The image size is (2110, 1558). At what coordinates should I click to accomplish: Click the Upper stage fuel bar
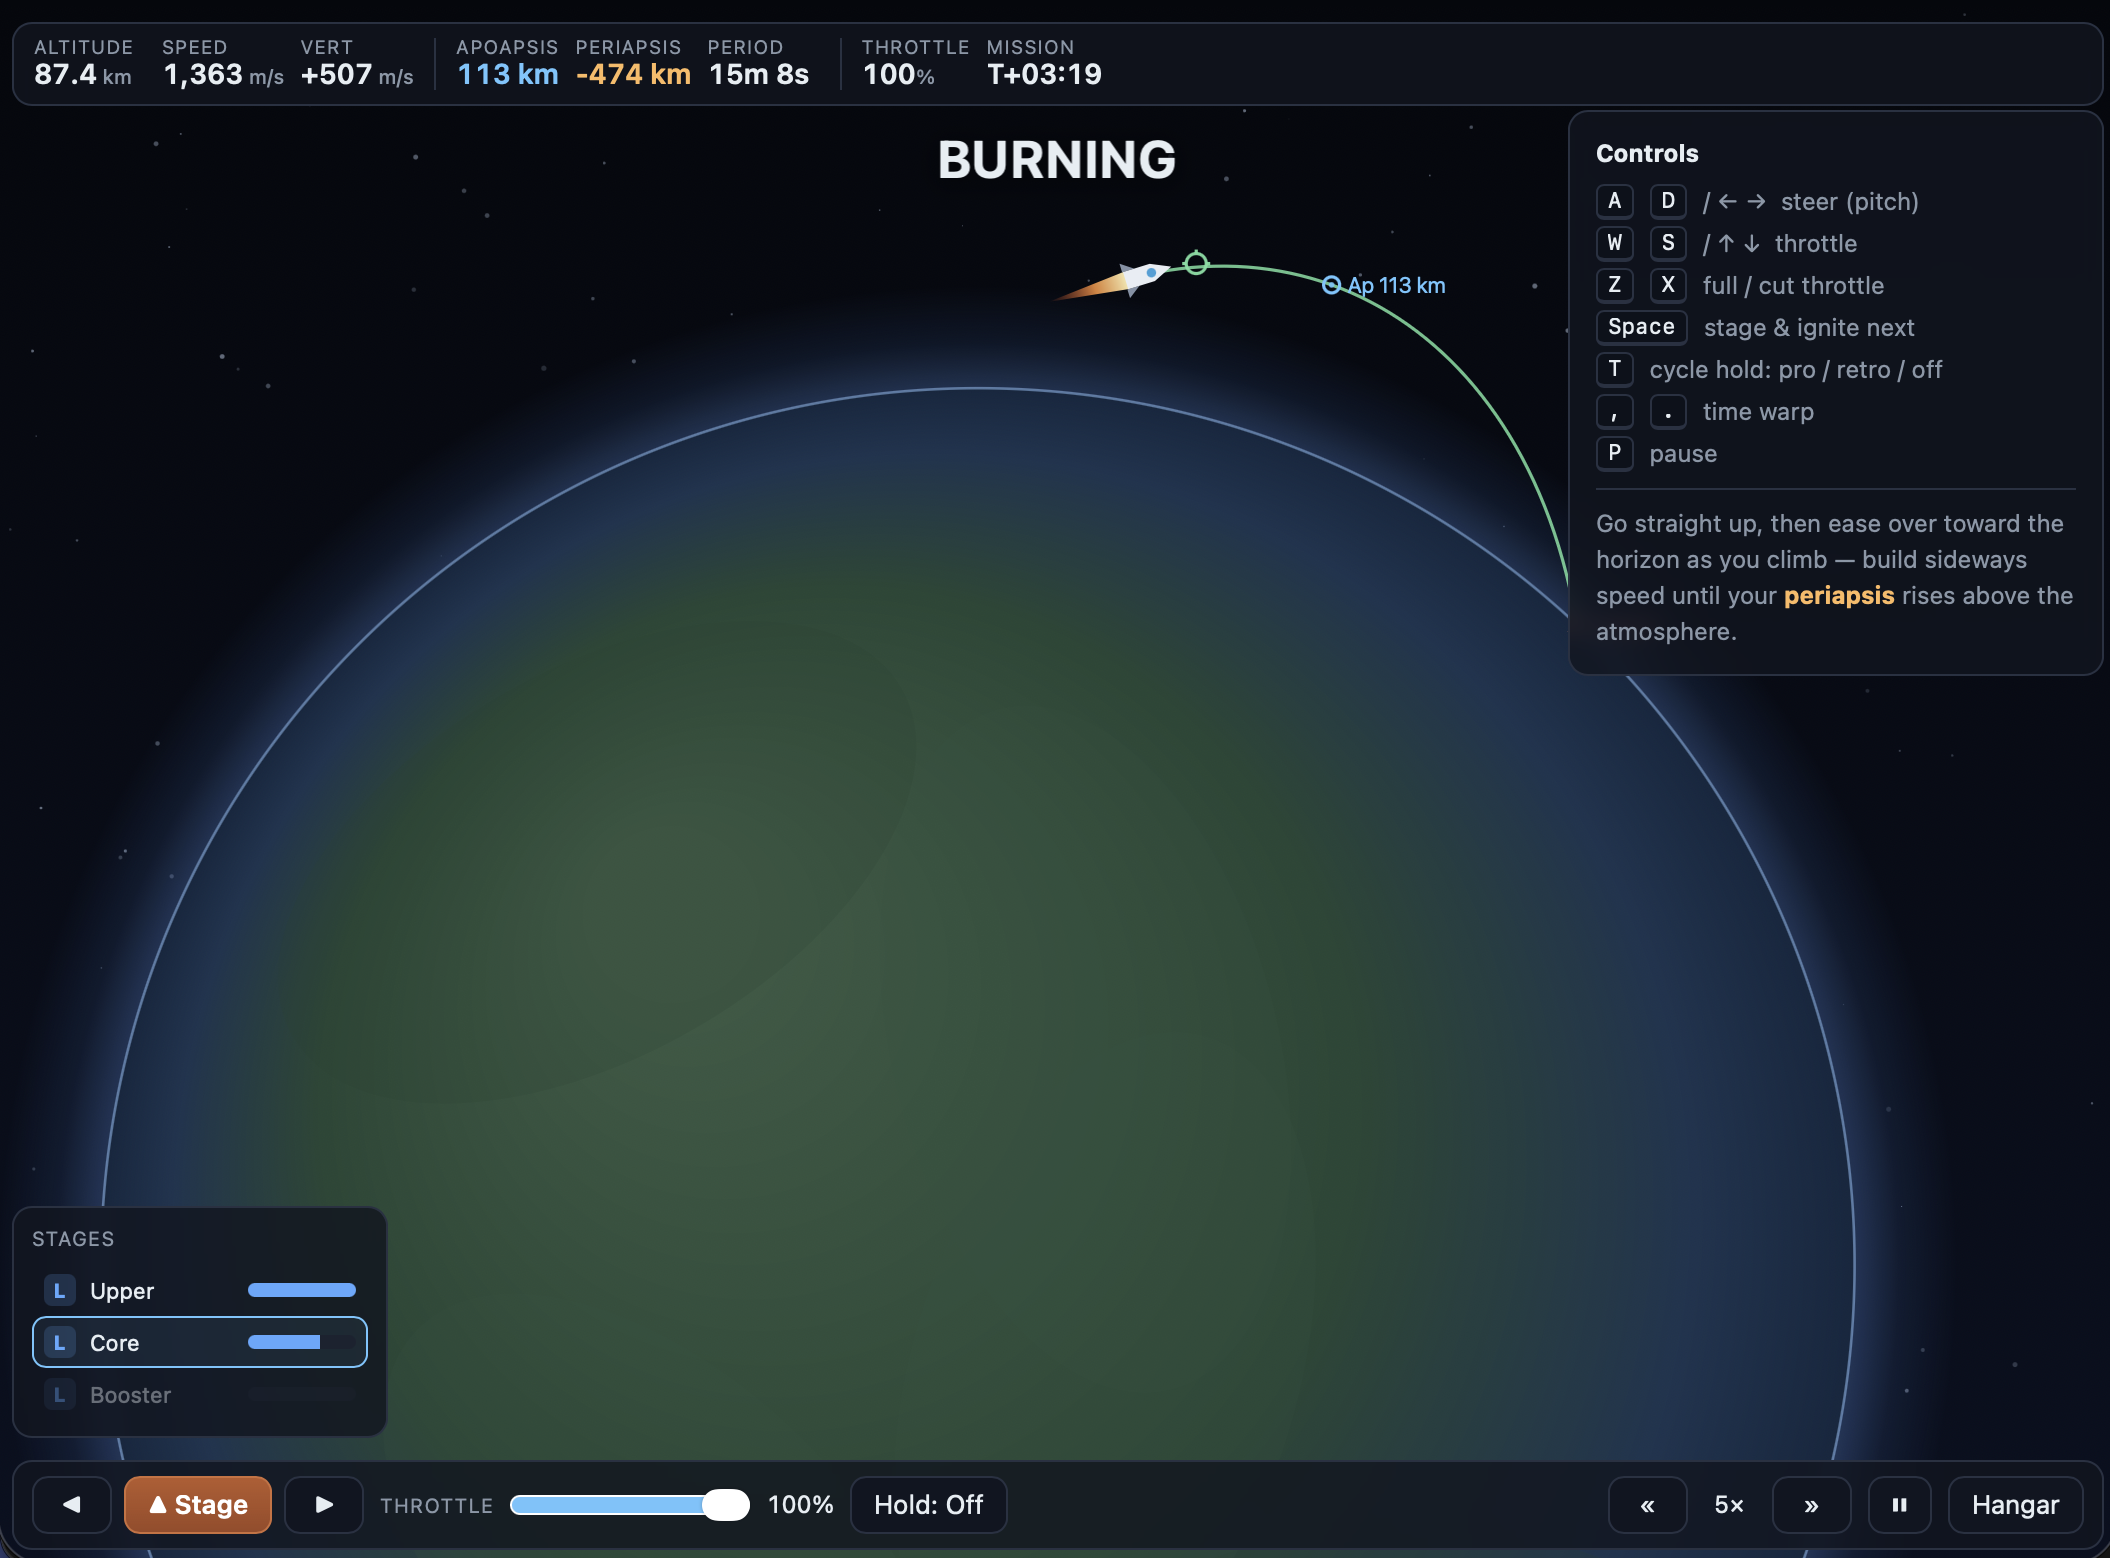pos(301,1290)
